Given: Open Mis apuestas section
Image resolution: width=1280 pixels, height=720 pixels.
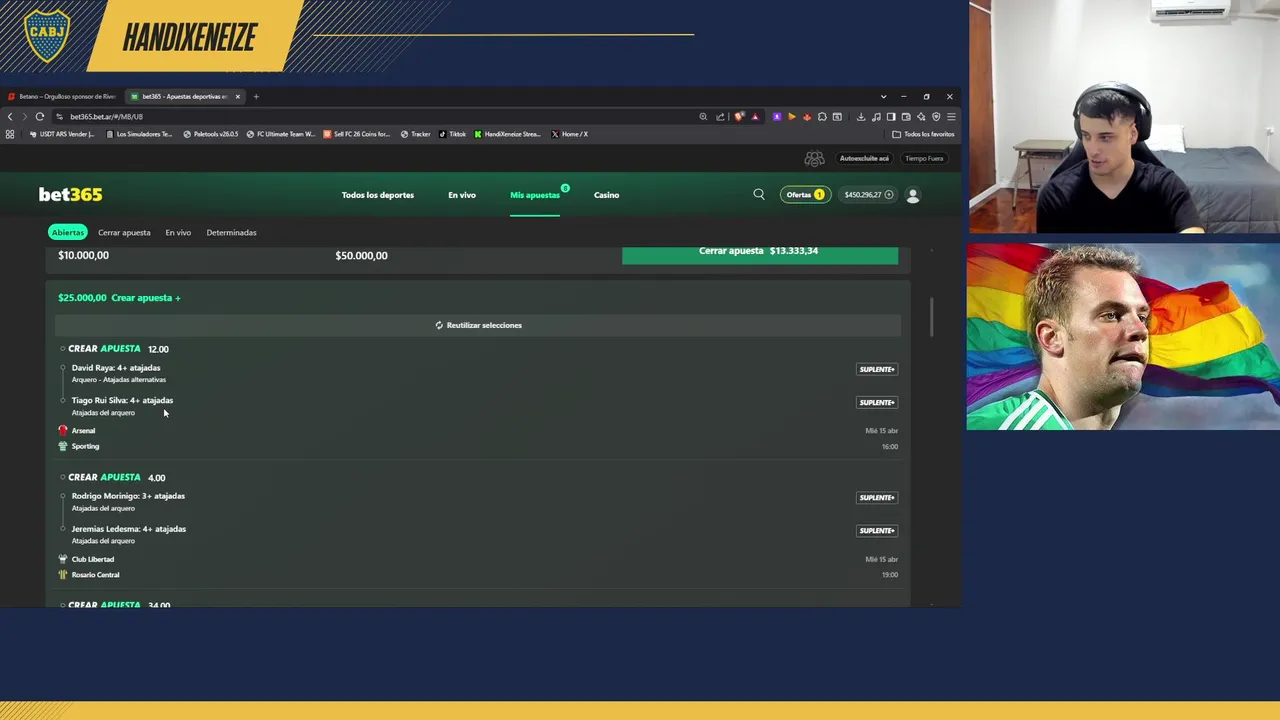Looking at the screenshot, I should [535, 195].
